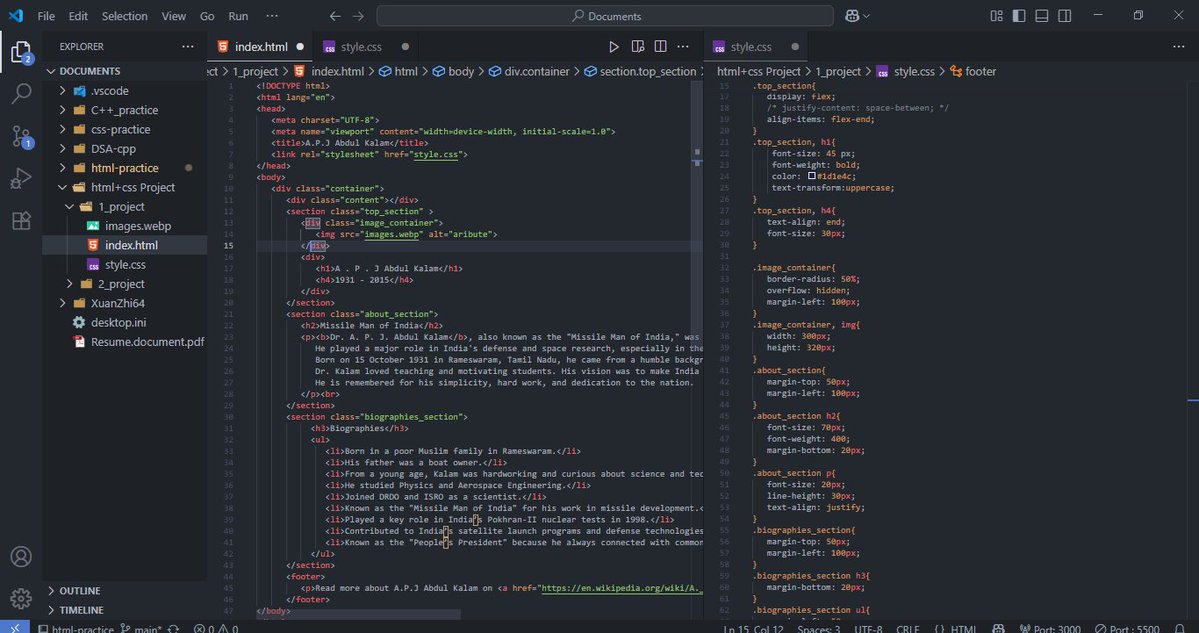
Task: Open More Actions for the right style.css group
Action: pos(1178,47)
